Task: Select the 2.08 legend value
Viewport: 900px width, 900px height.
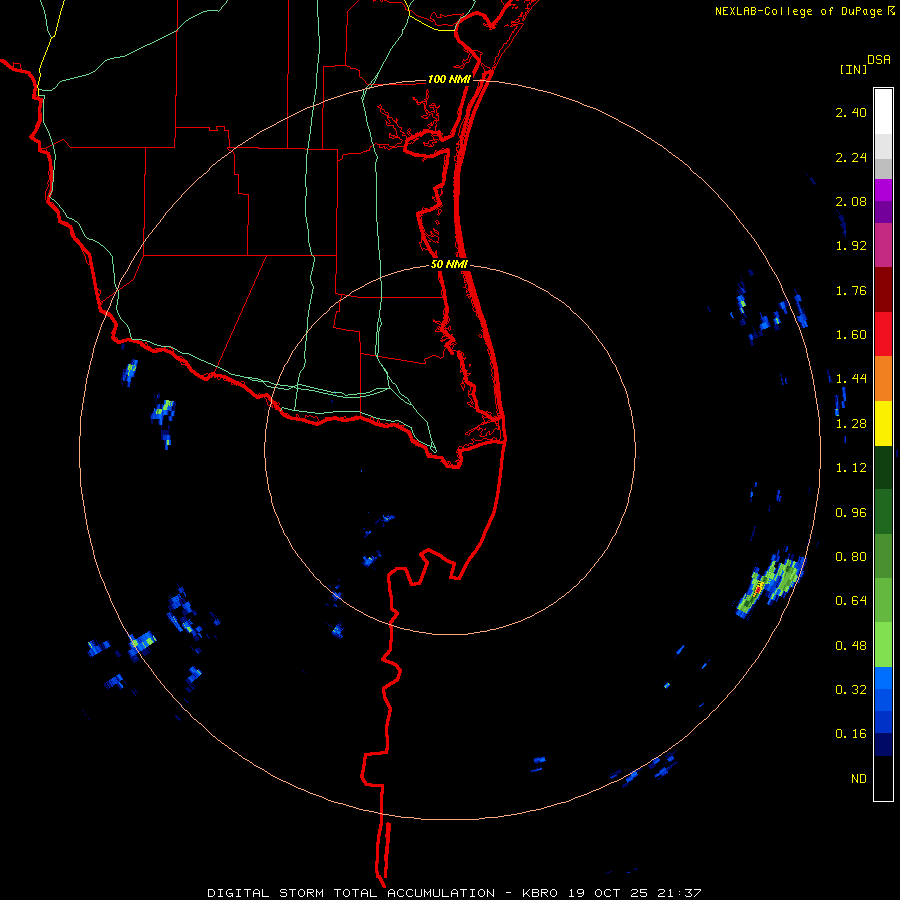Action: 851,201
